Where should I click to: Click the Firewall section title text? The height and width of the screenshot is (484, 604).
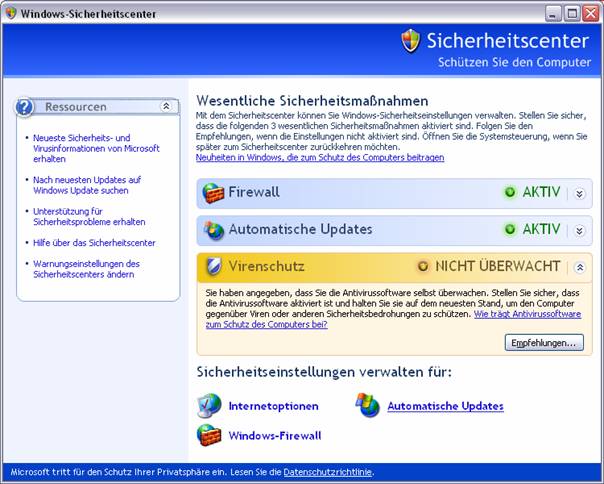coord(254,192)
